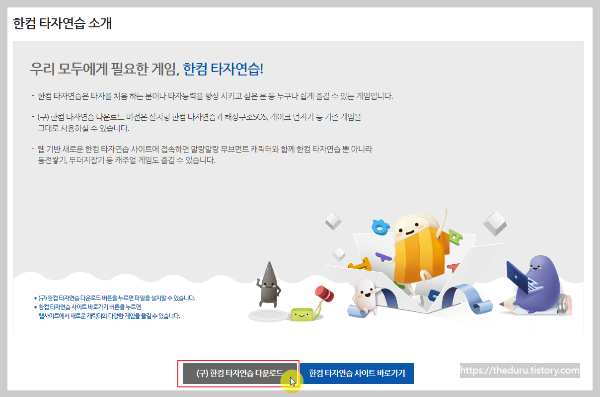600x397 pixels.
Task: Click headline '우리 모두에게 필요한 게임, 한컴 타자연습!'
Action: pos(147,69)
